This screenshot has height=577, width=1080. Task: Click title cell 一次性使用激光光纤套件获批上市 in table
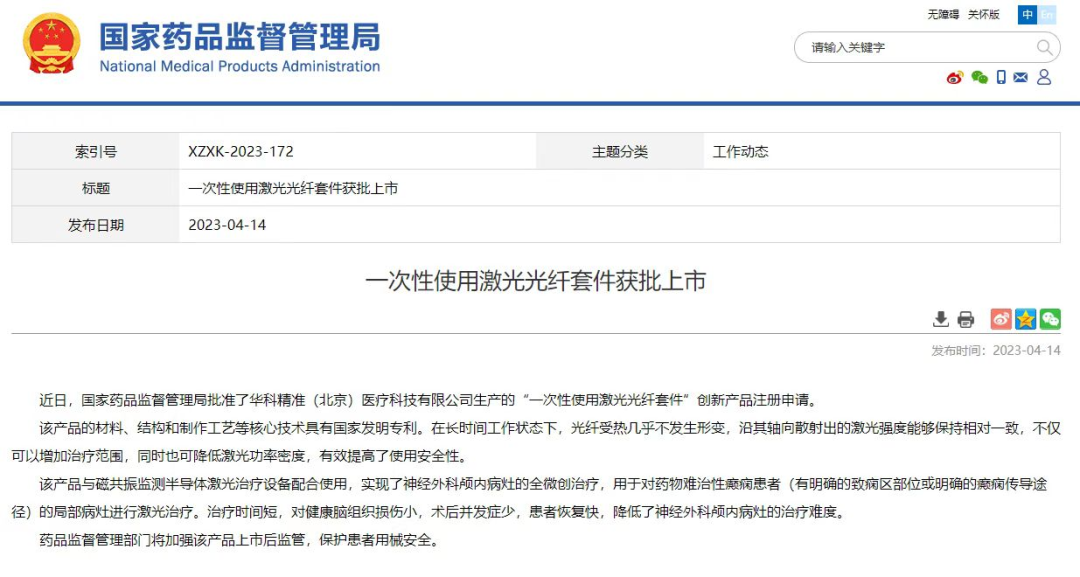tap(293, 188)
